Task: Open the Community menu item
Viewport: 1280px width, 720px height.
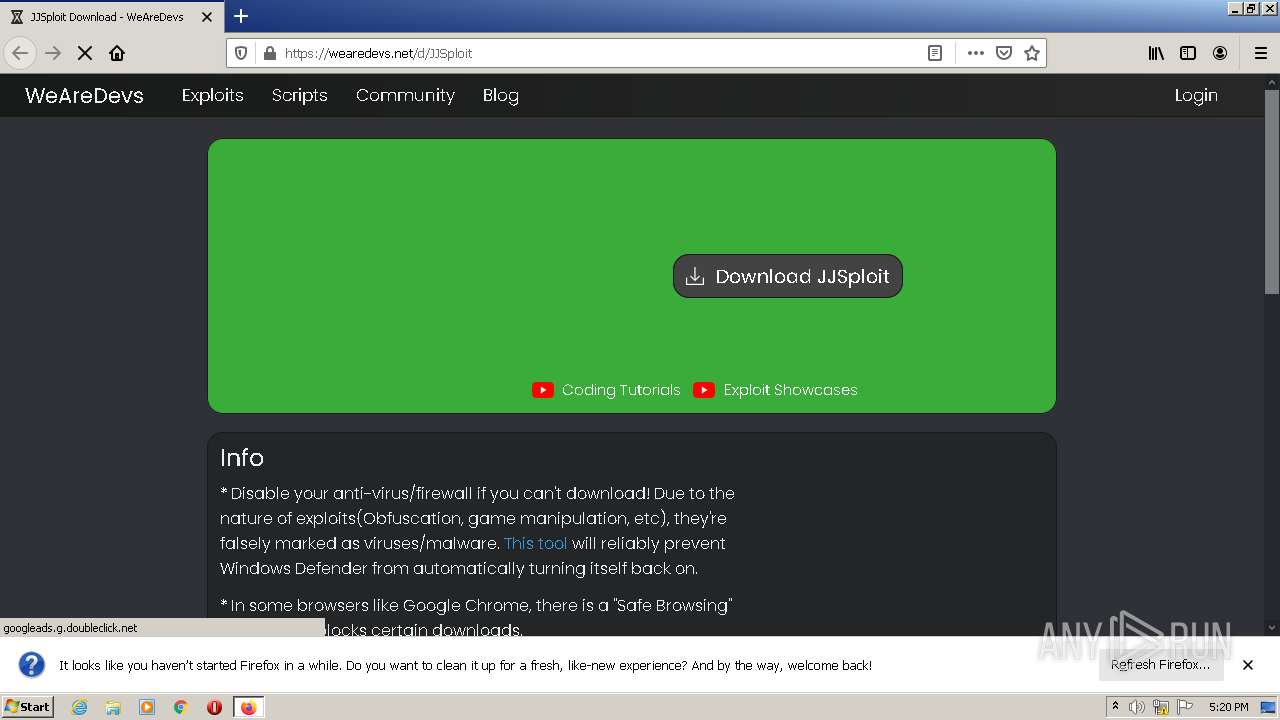Action: pos(405,95)
